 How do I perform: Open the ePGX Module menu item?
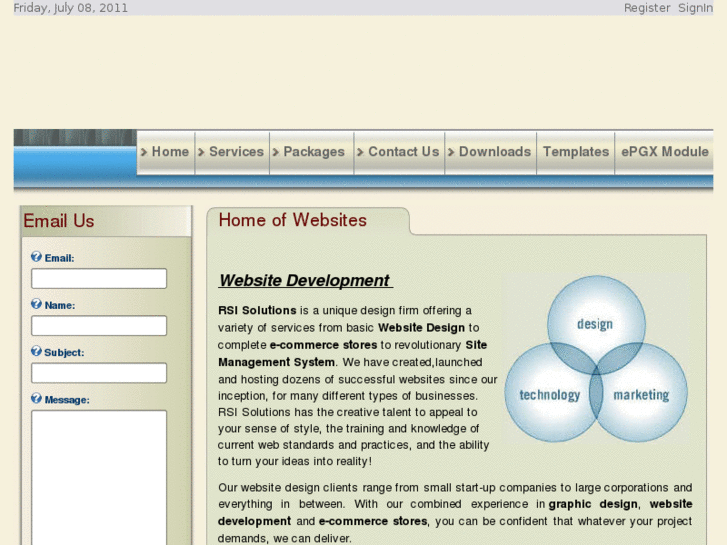coord(664,152)
